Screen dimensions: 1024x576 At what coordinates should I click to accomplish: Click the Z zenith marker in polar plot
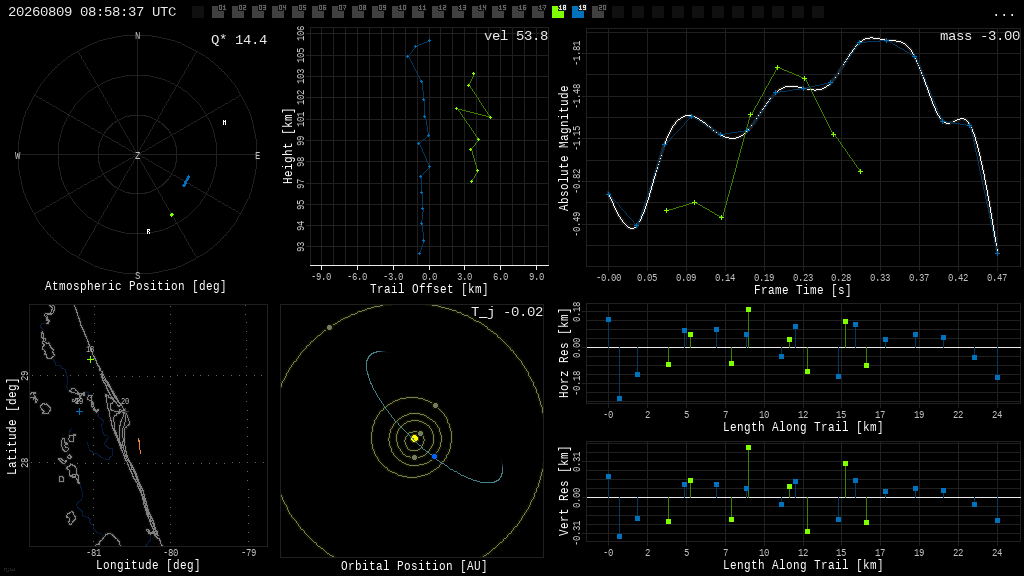point(137,155)
